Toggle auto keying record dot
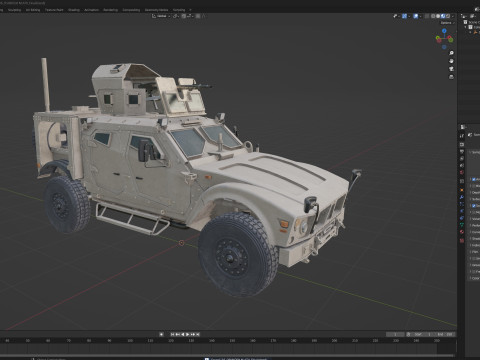The height and width of the screenshot is (360, 480). point(161,334)
